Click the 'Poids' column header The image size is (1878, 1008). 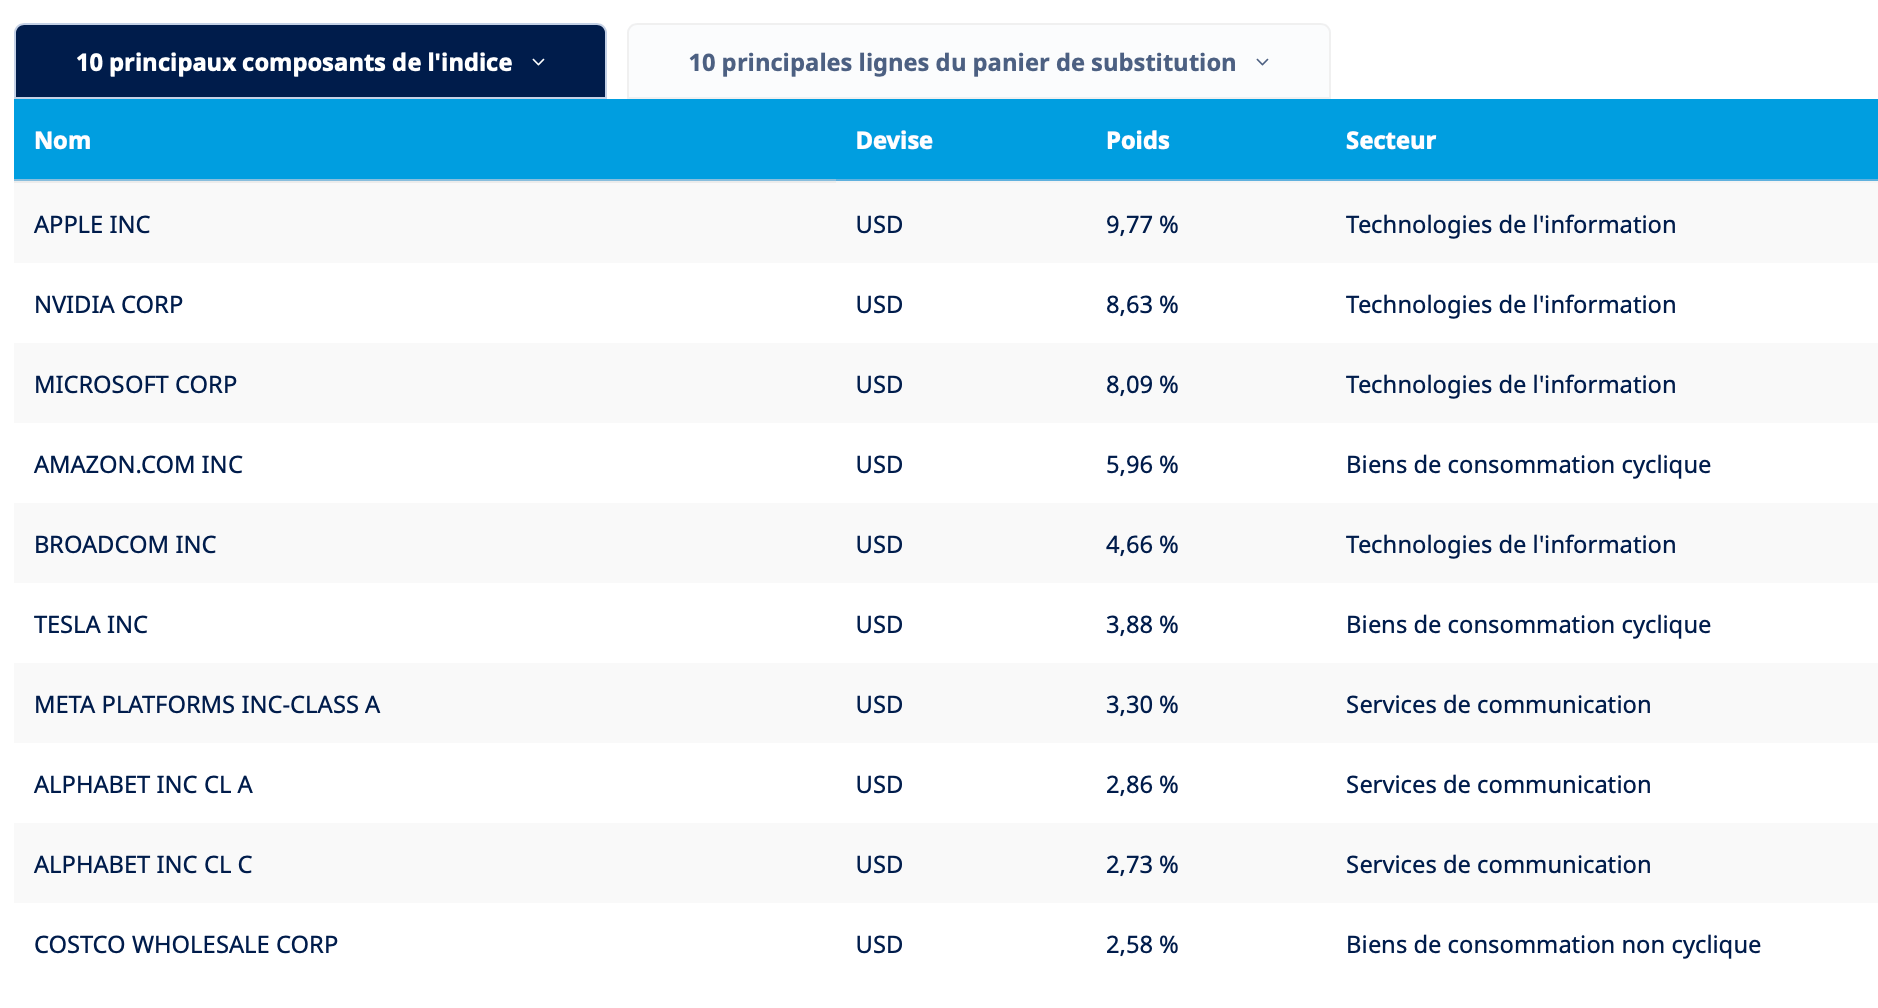coord(1137,140)
